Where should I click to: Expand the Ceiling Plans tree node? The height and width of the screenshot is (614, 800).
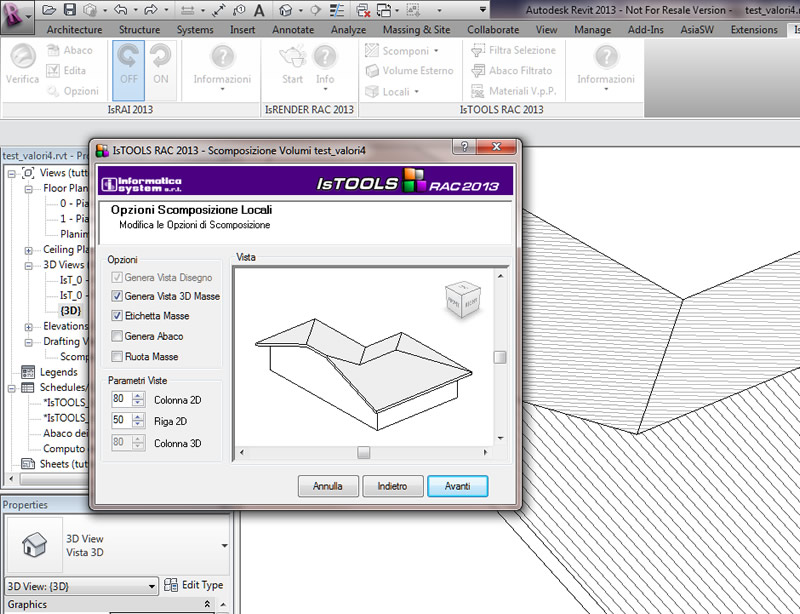coord(29,250)
